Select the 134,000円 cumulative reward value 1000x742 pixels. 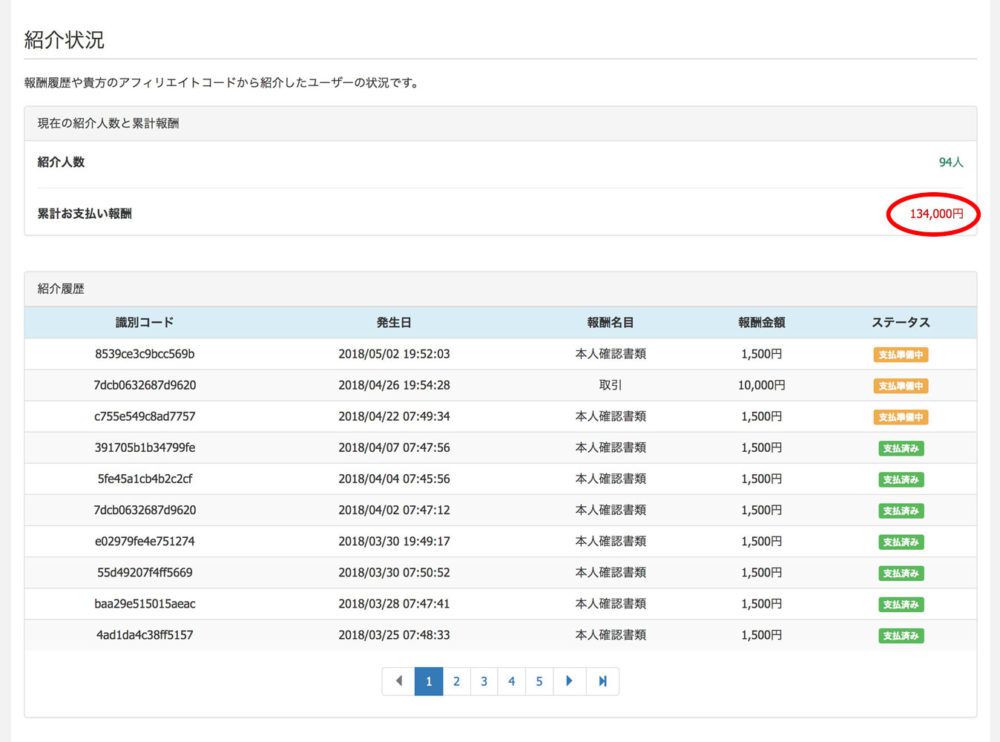click(936, 214)
